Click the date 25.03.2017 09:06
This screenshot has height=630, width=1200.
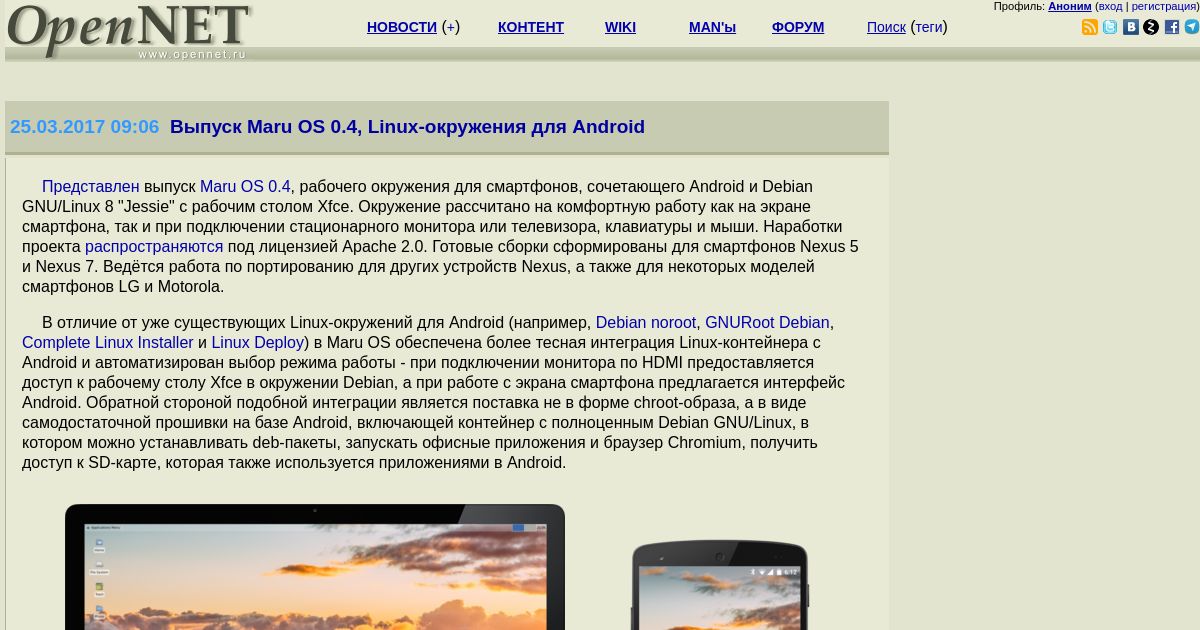[x=85, y=127]
